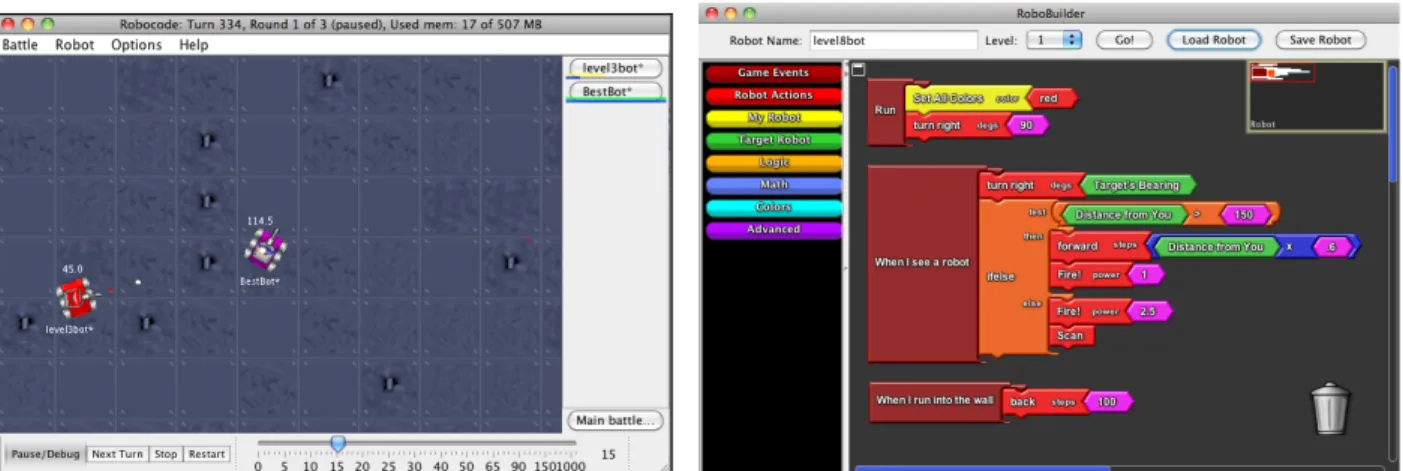Image resolution: width=1403 pixels, height=471 pixels.
Task: Open the Game Events block category
Action: click(x=773, y=73)
